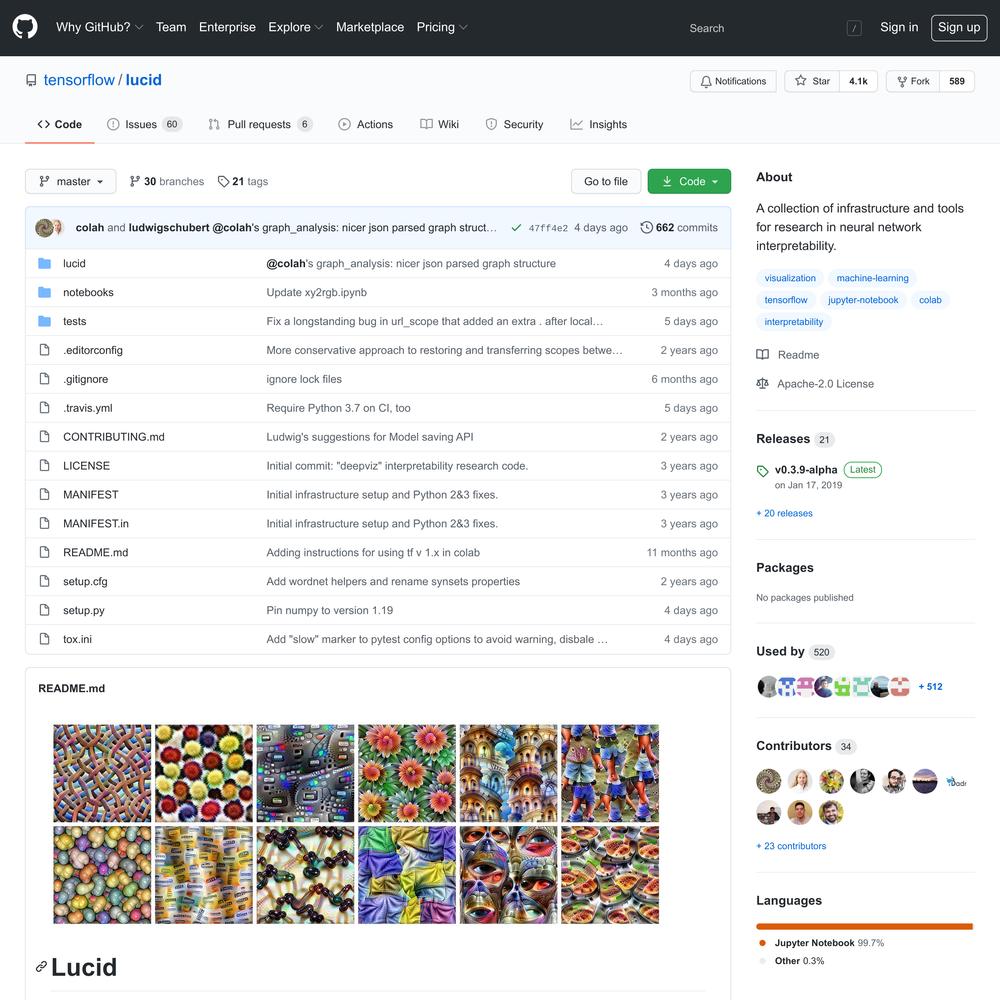Click the lucid folder icon

pos(44,263)
